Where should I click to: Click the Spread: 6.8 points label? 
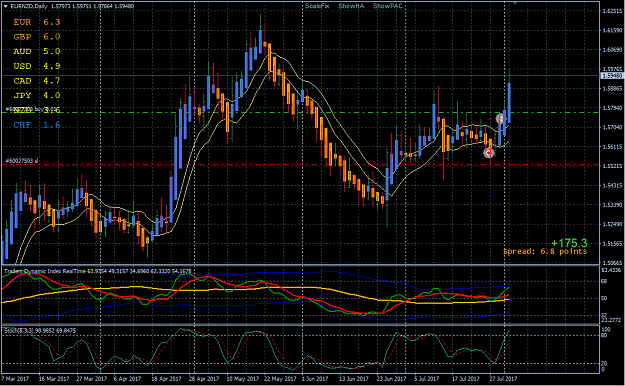pyautogui.click(x=545, y=252)
